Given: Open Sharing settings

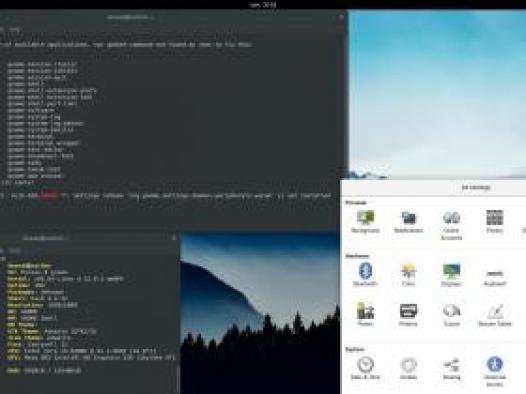Looking at the screenshot, I should [452, 368].
